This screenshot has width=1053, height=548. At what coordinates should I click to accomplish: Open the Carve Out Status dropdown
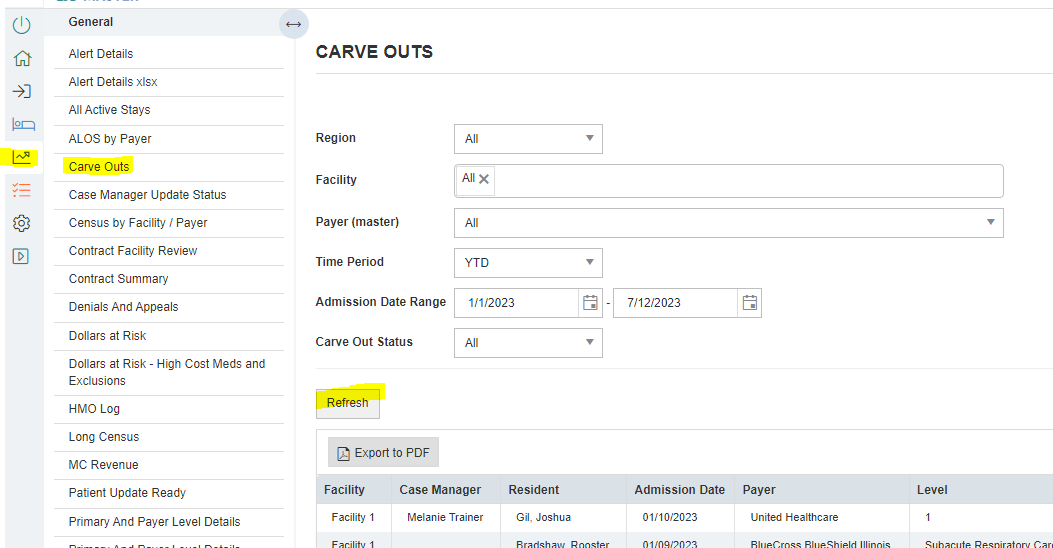(x=528, y=343)
